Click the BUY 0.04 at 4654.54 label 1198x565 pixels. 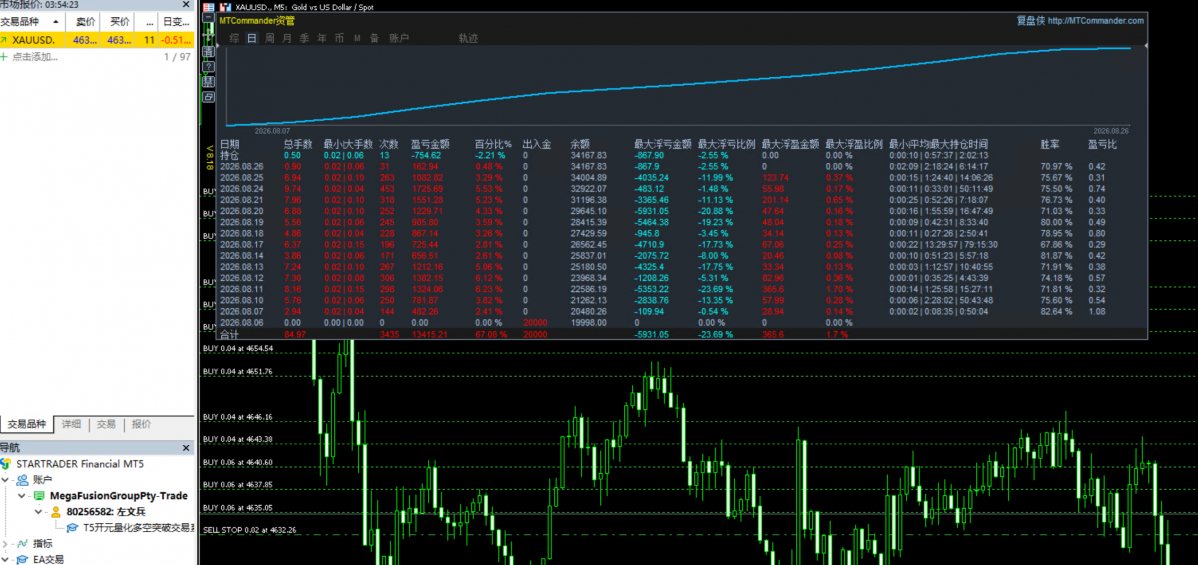click(240, 349)
